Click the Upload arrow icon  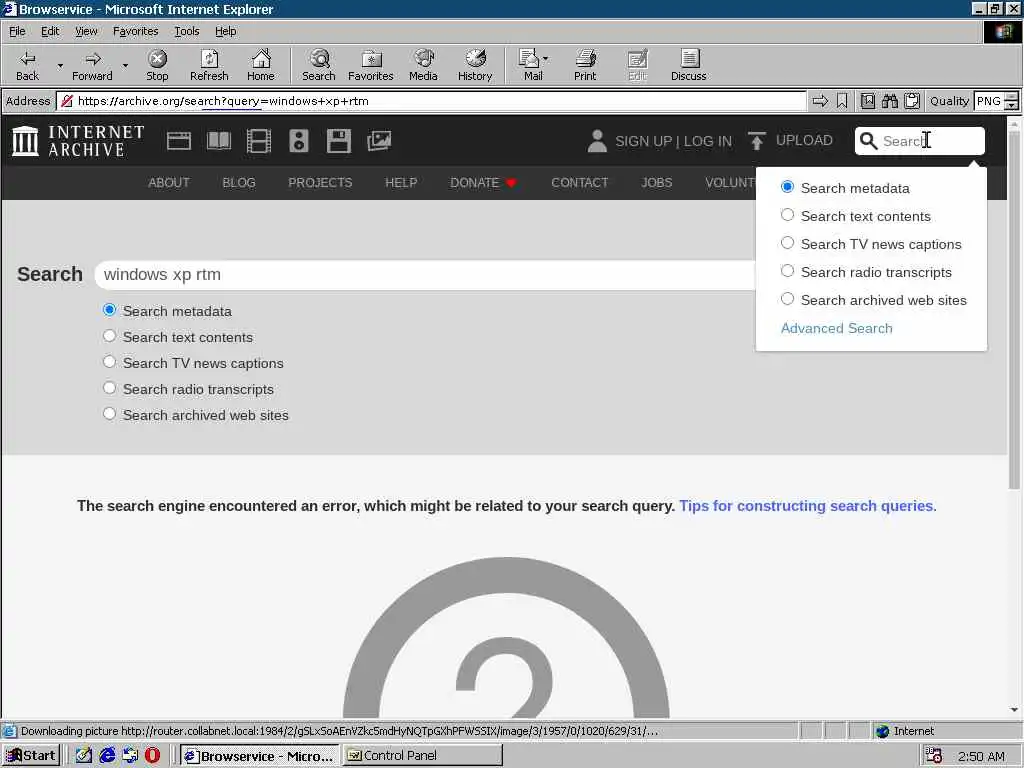coord(756,140)
